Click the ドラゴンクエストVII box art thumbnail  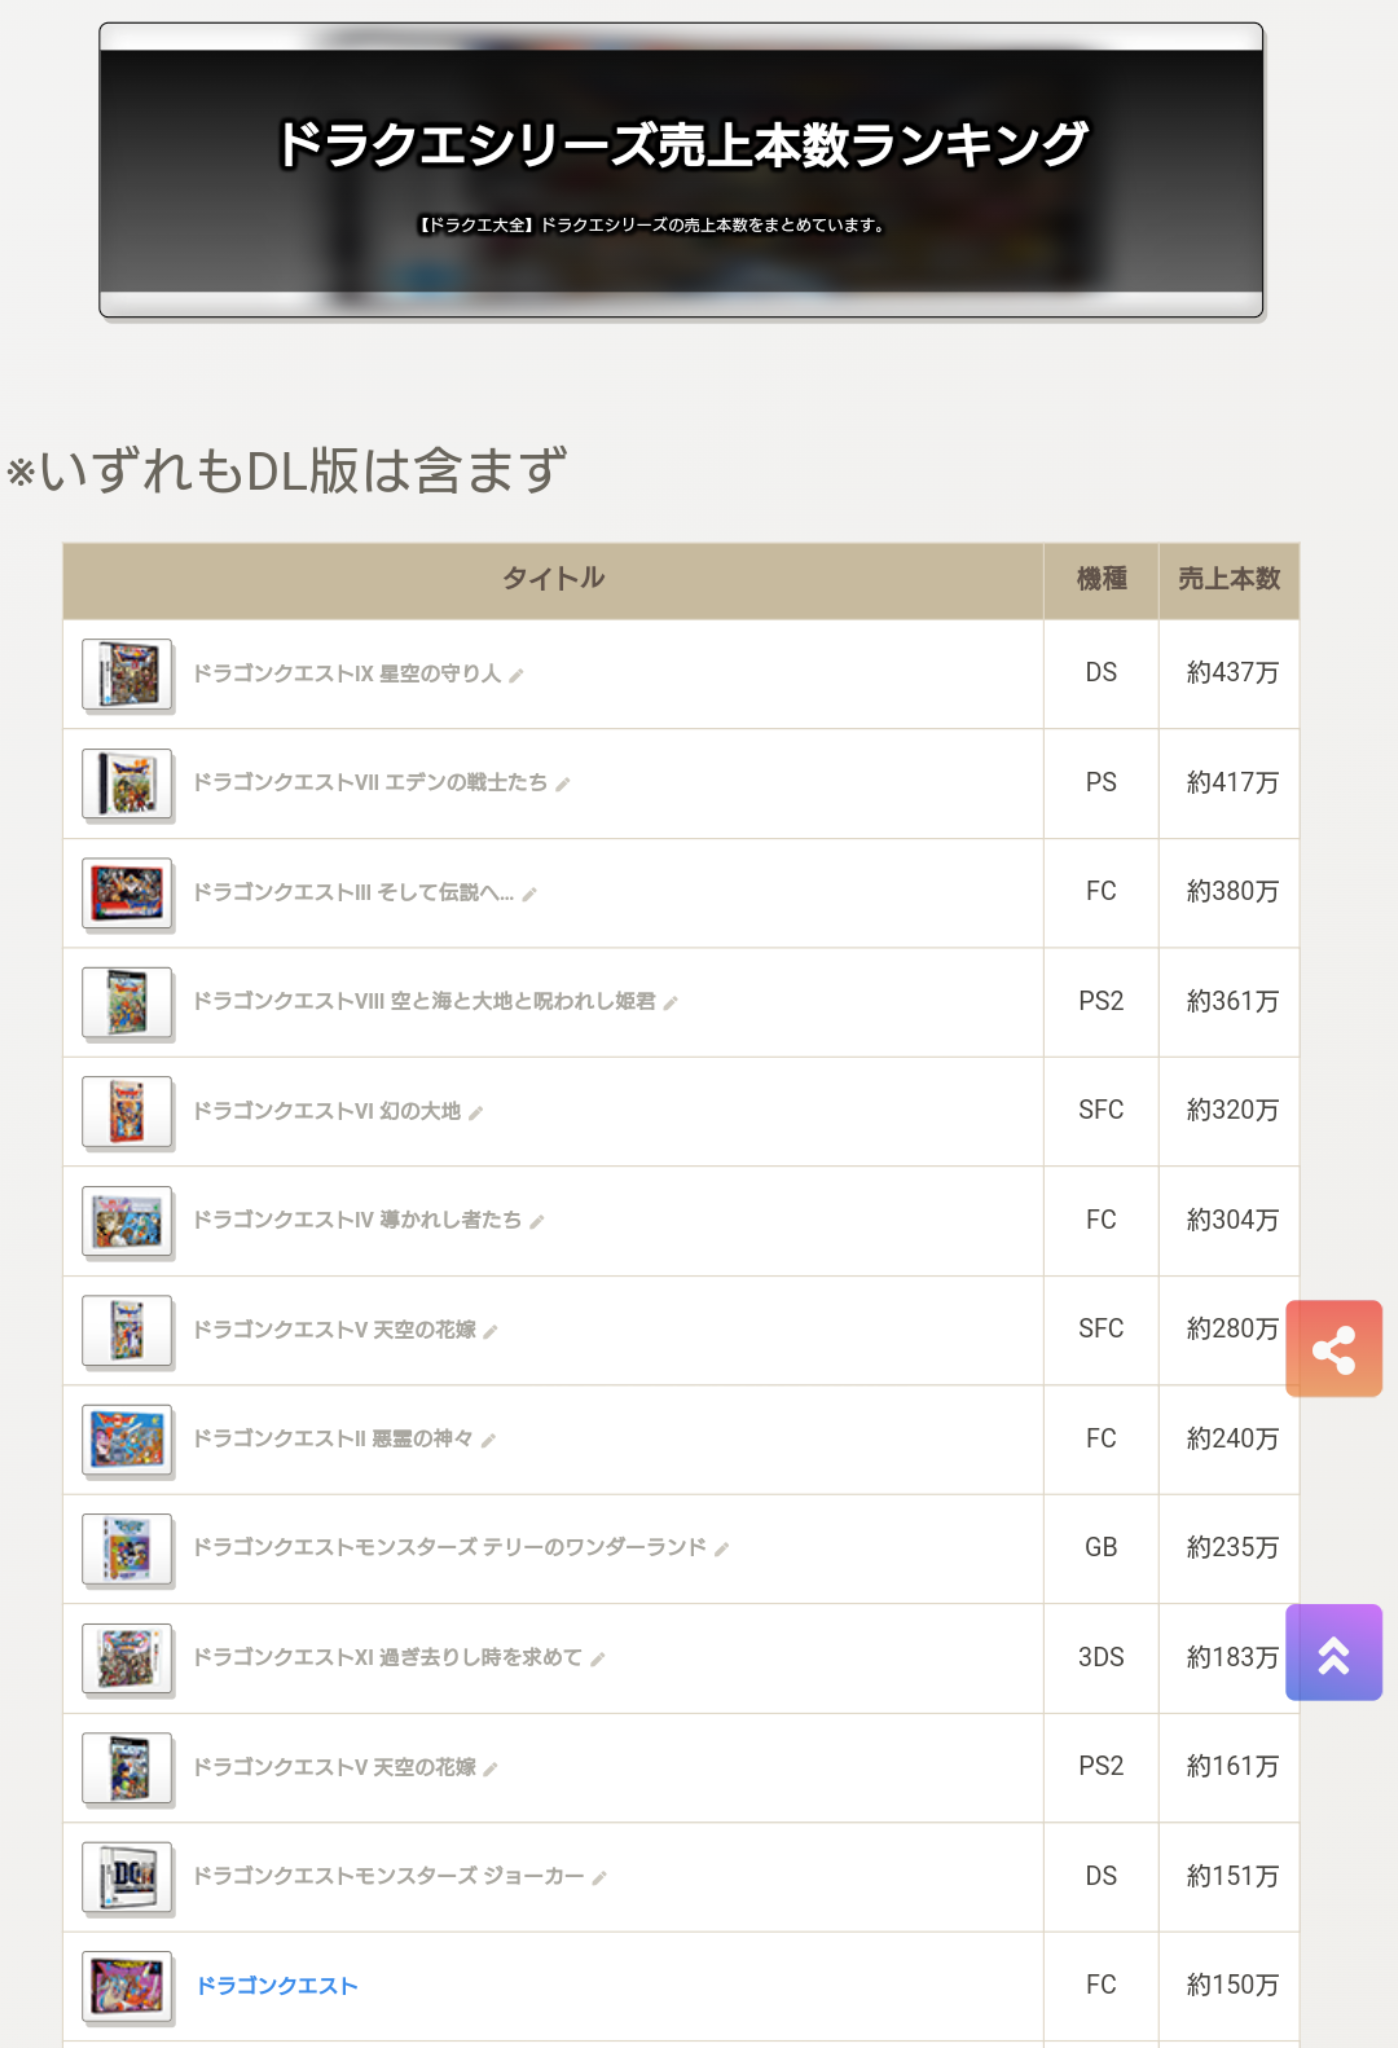tap(127, 784)
